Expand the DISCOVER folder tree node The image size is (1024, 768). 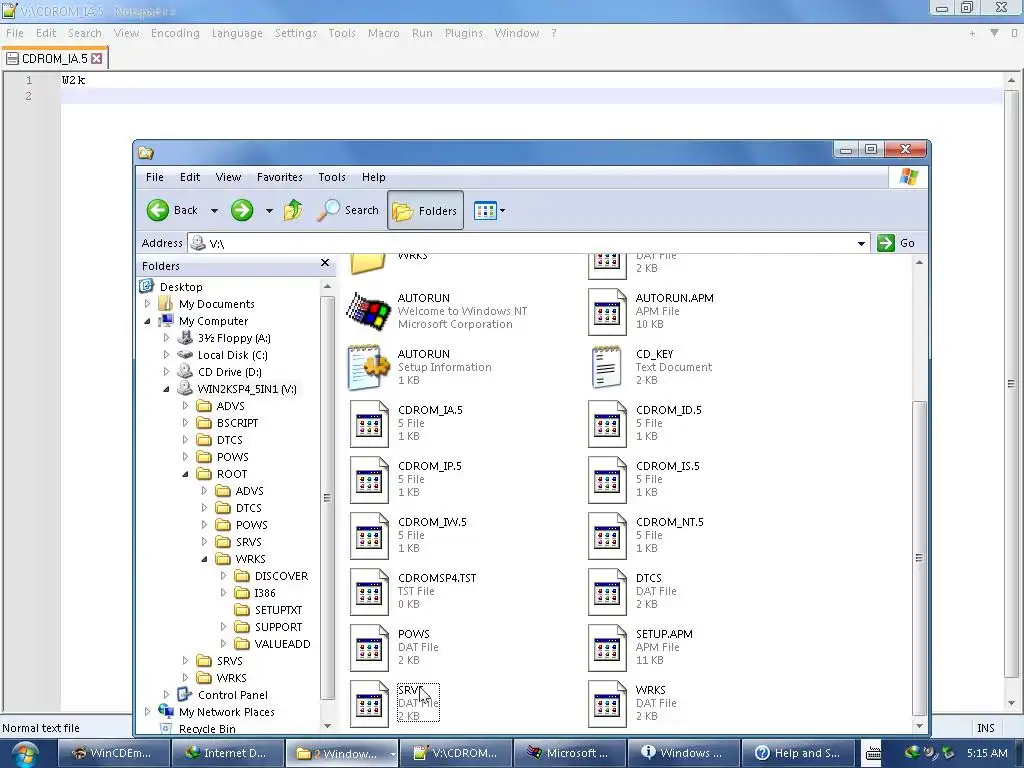coord(223,575)
